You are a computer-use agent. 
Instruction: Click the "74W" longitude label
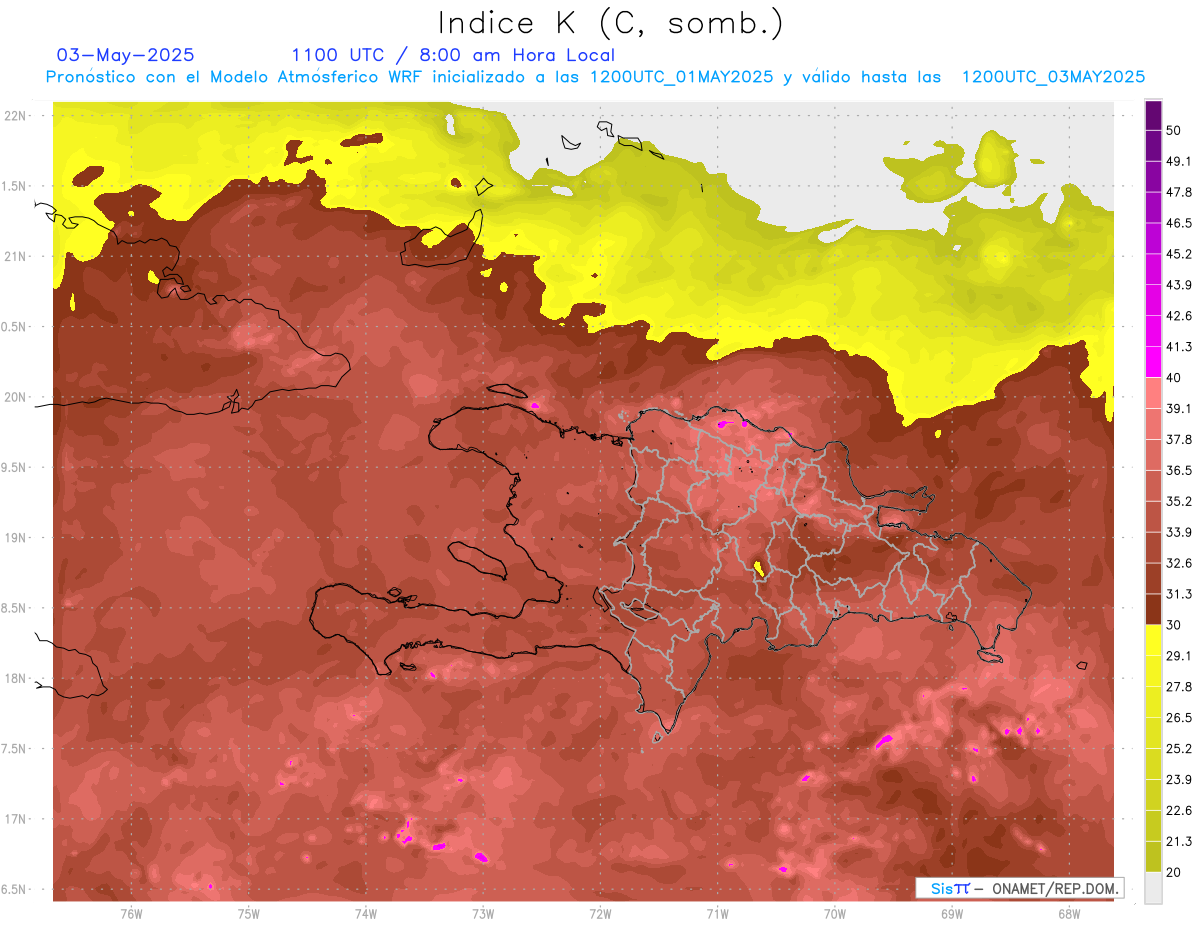(x=366, y=914)
